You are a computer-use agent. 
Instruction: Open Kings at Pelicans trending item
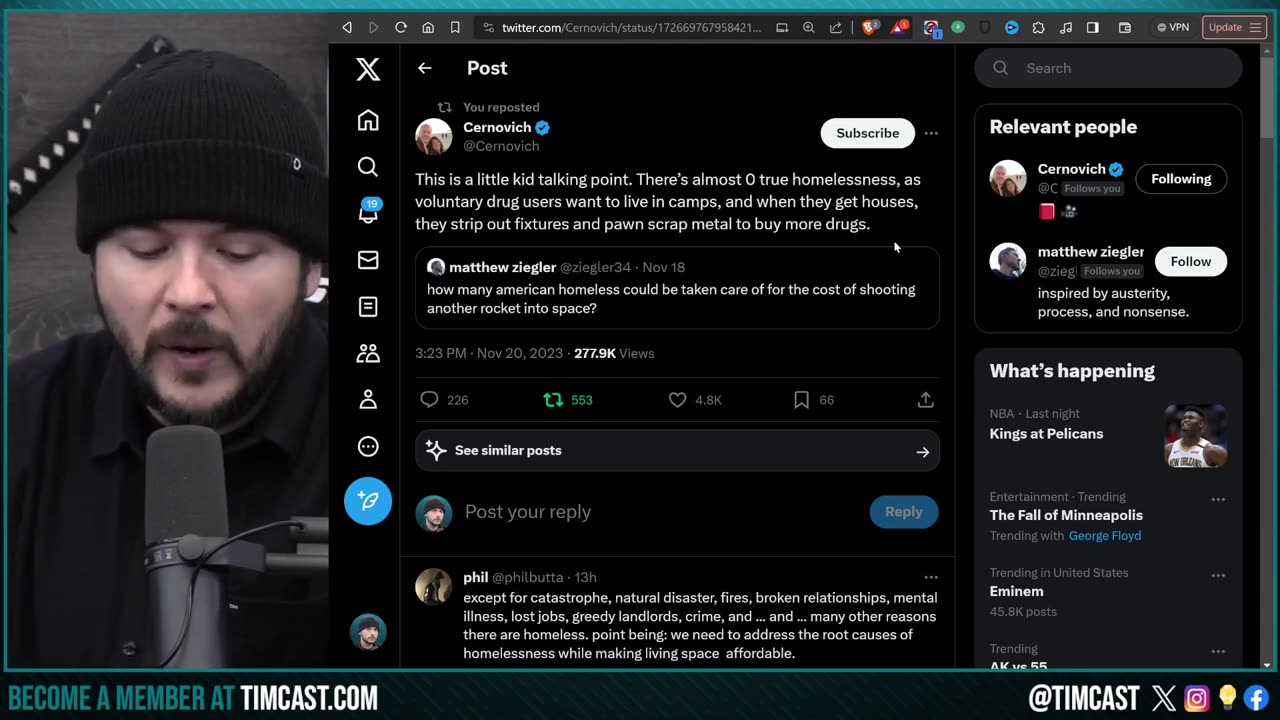1046,433
